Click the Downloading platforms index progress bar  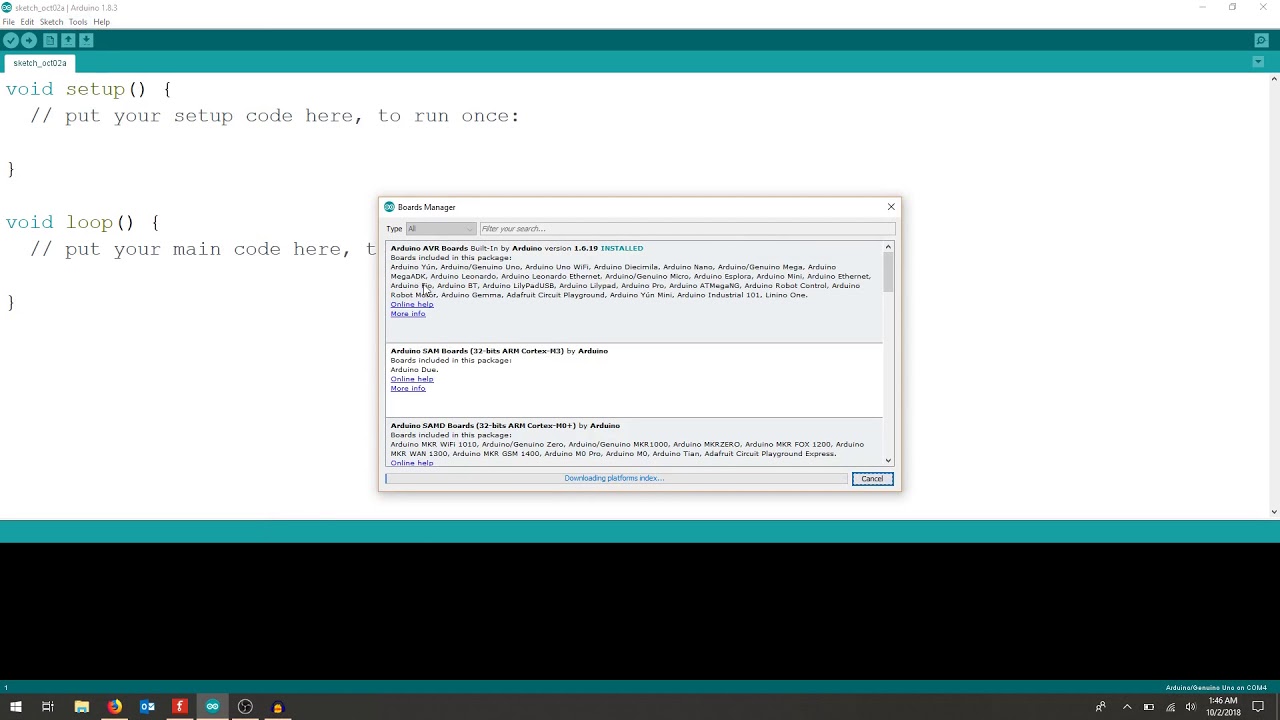[x=616, y=478]
